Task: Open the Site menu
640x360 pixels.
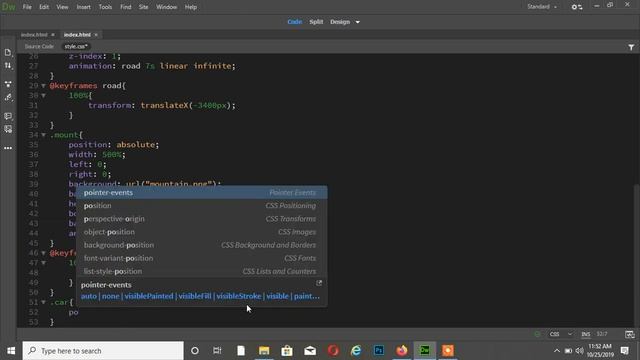Action: 143,7
